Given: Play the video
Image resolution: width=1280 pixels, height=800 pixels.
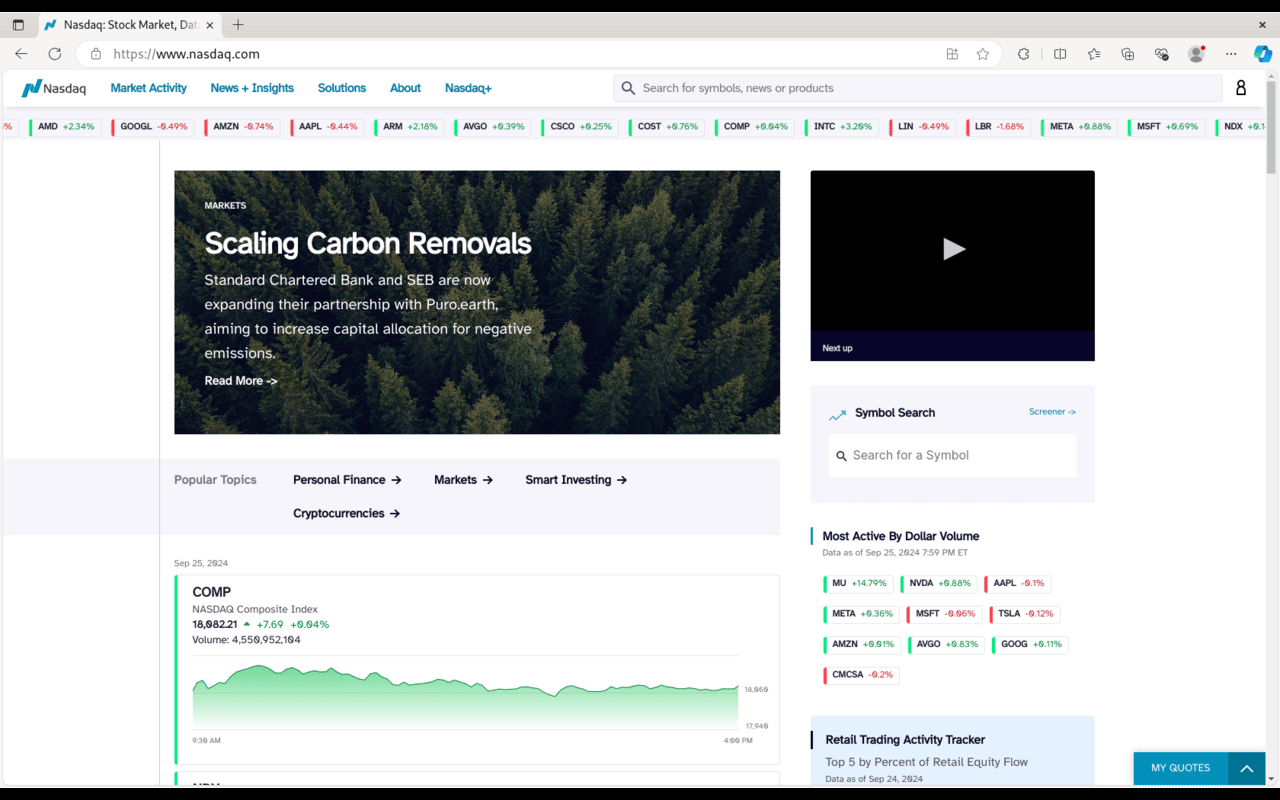Looking at the screenshot, I should click(953, 249).
